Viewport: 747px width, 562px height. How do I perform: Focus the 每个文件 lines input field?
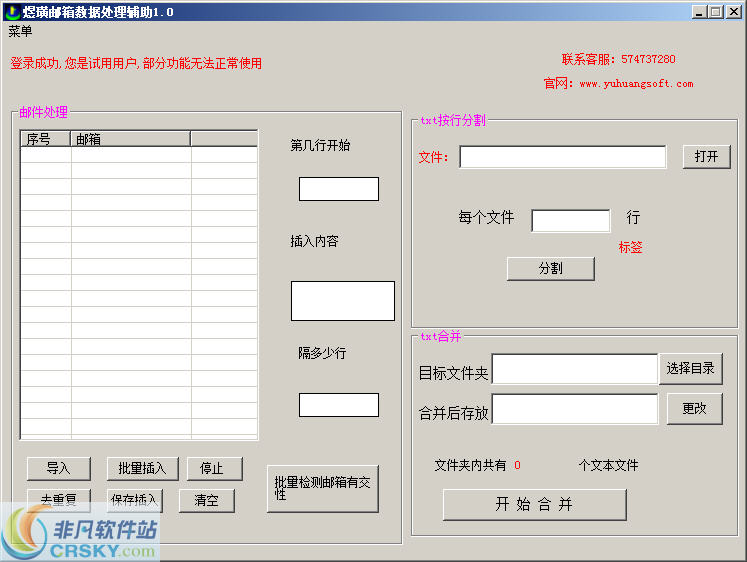(x=571, y=221)
